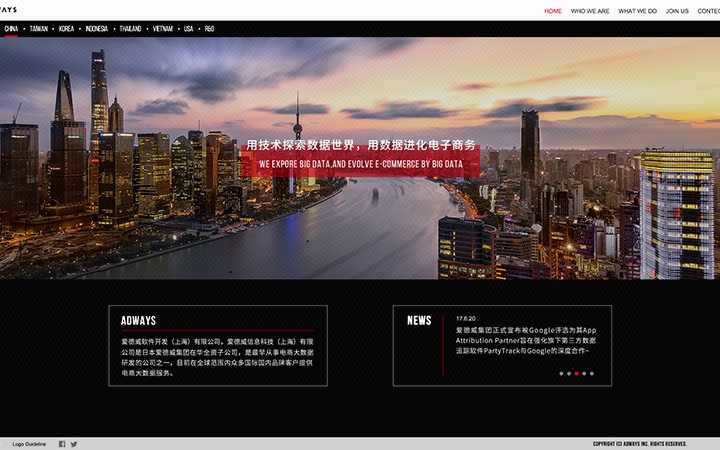Viewport: 720px width, 450px height.
Task: Open the Logo Guideline link
Action: [29, 444]
